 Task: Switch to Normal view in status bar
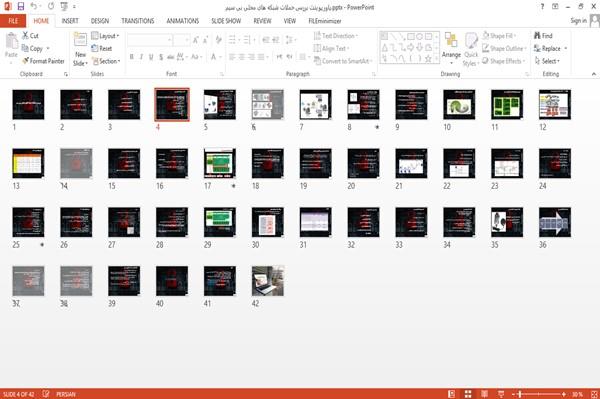click(452, 394)
